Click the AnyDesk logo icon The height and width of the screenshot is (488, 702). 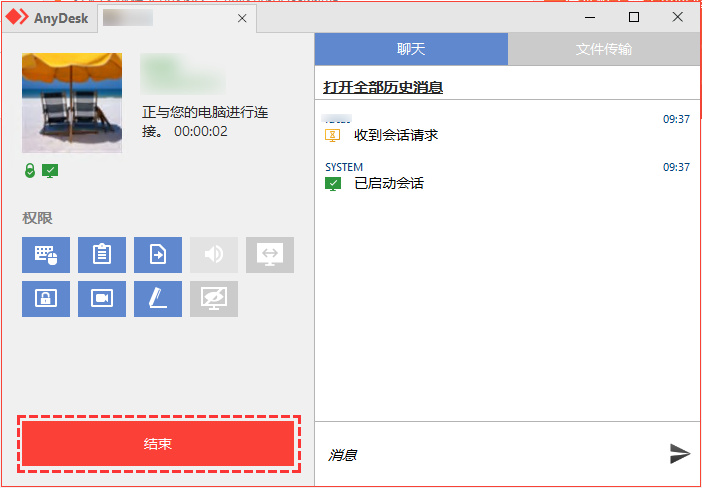pos(17,17)
